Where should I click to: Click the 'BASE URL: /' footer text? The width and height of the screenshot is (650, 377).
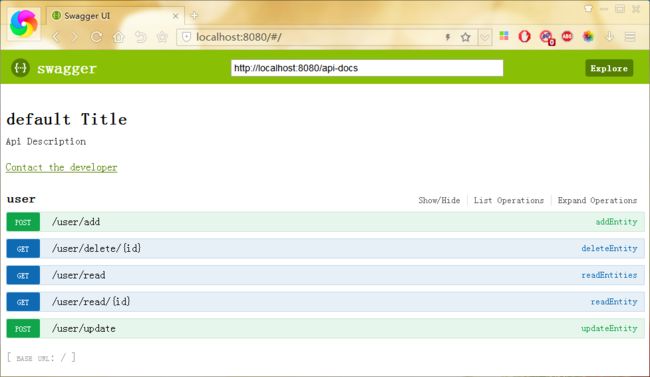tap(41, 358)
